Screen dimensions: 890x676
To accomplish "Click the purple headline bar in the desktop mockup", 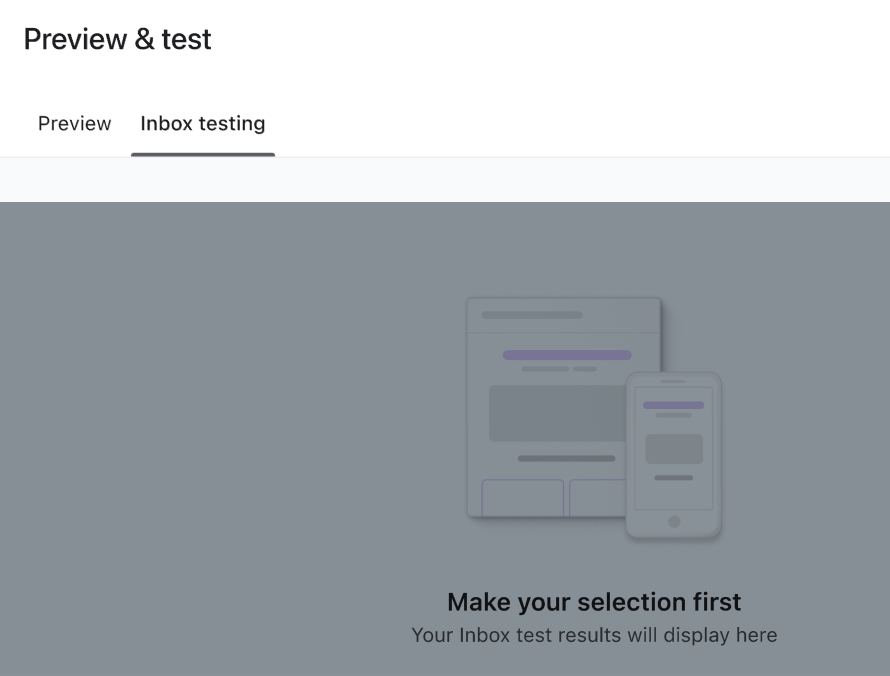I will pos(567,354).
